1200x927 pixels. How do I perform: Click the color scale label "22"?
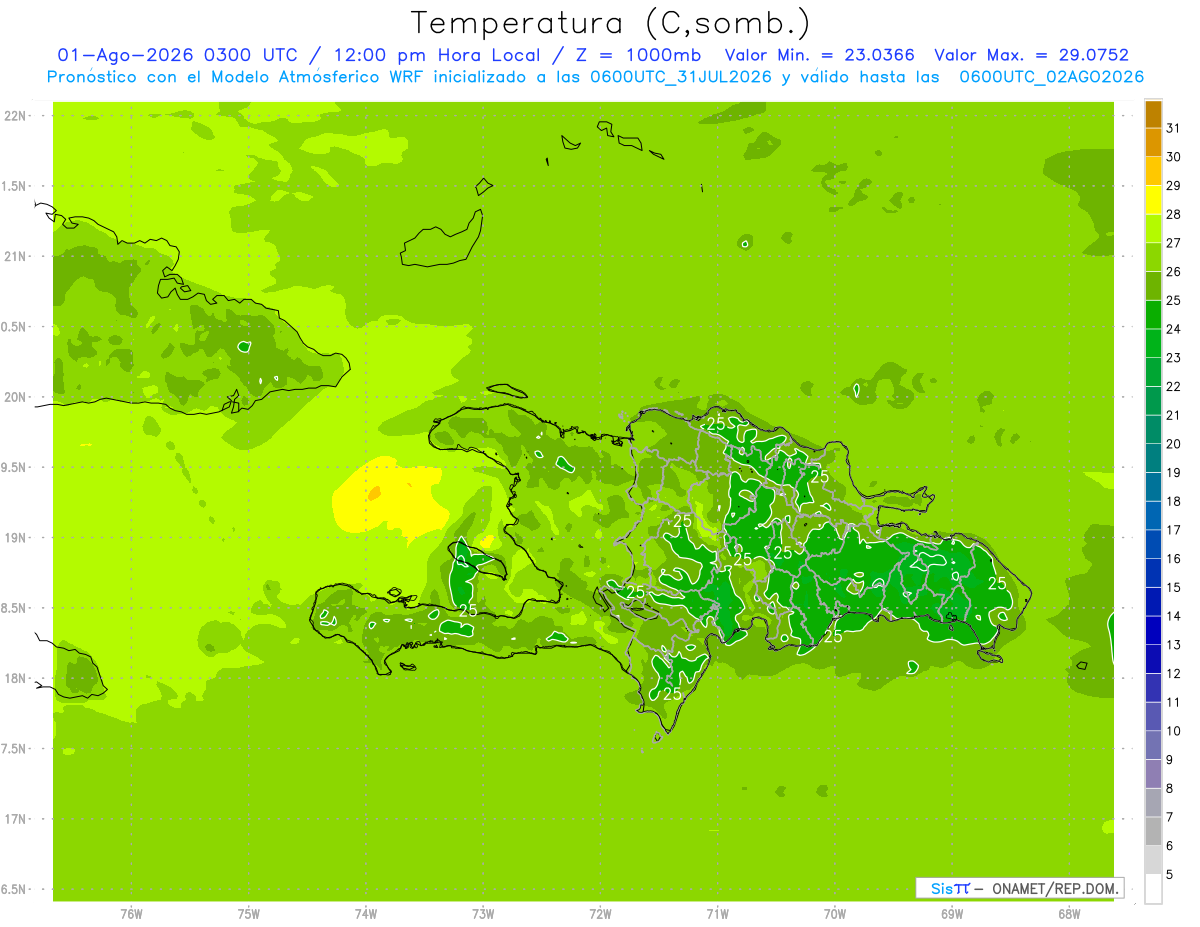tap(1174, 387)
